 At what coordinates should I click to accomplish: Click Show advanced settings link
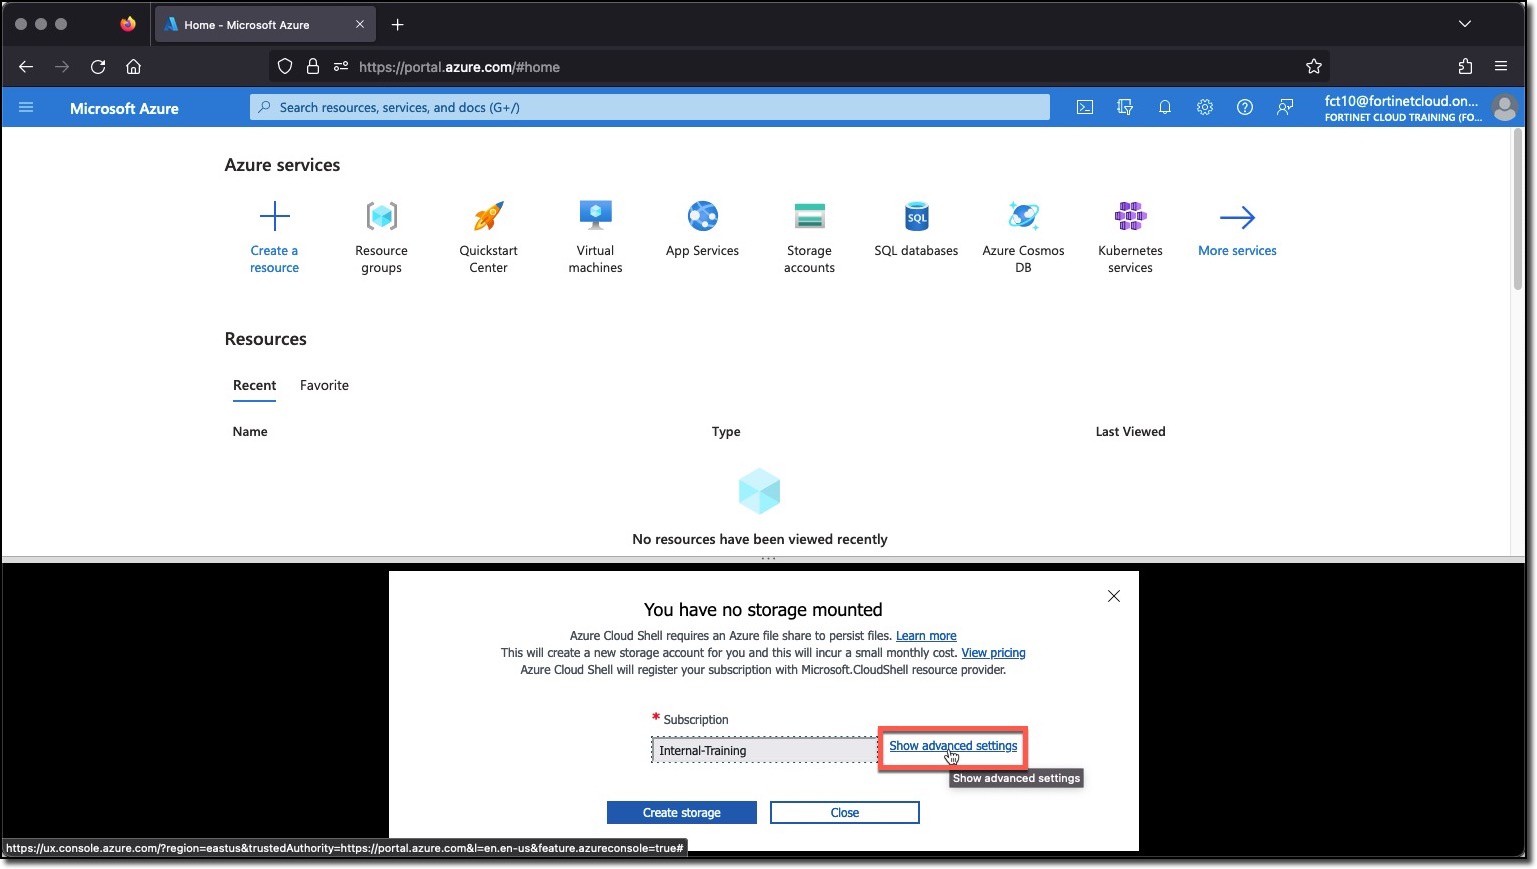[953, 746]
